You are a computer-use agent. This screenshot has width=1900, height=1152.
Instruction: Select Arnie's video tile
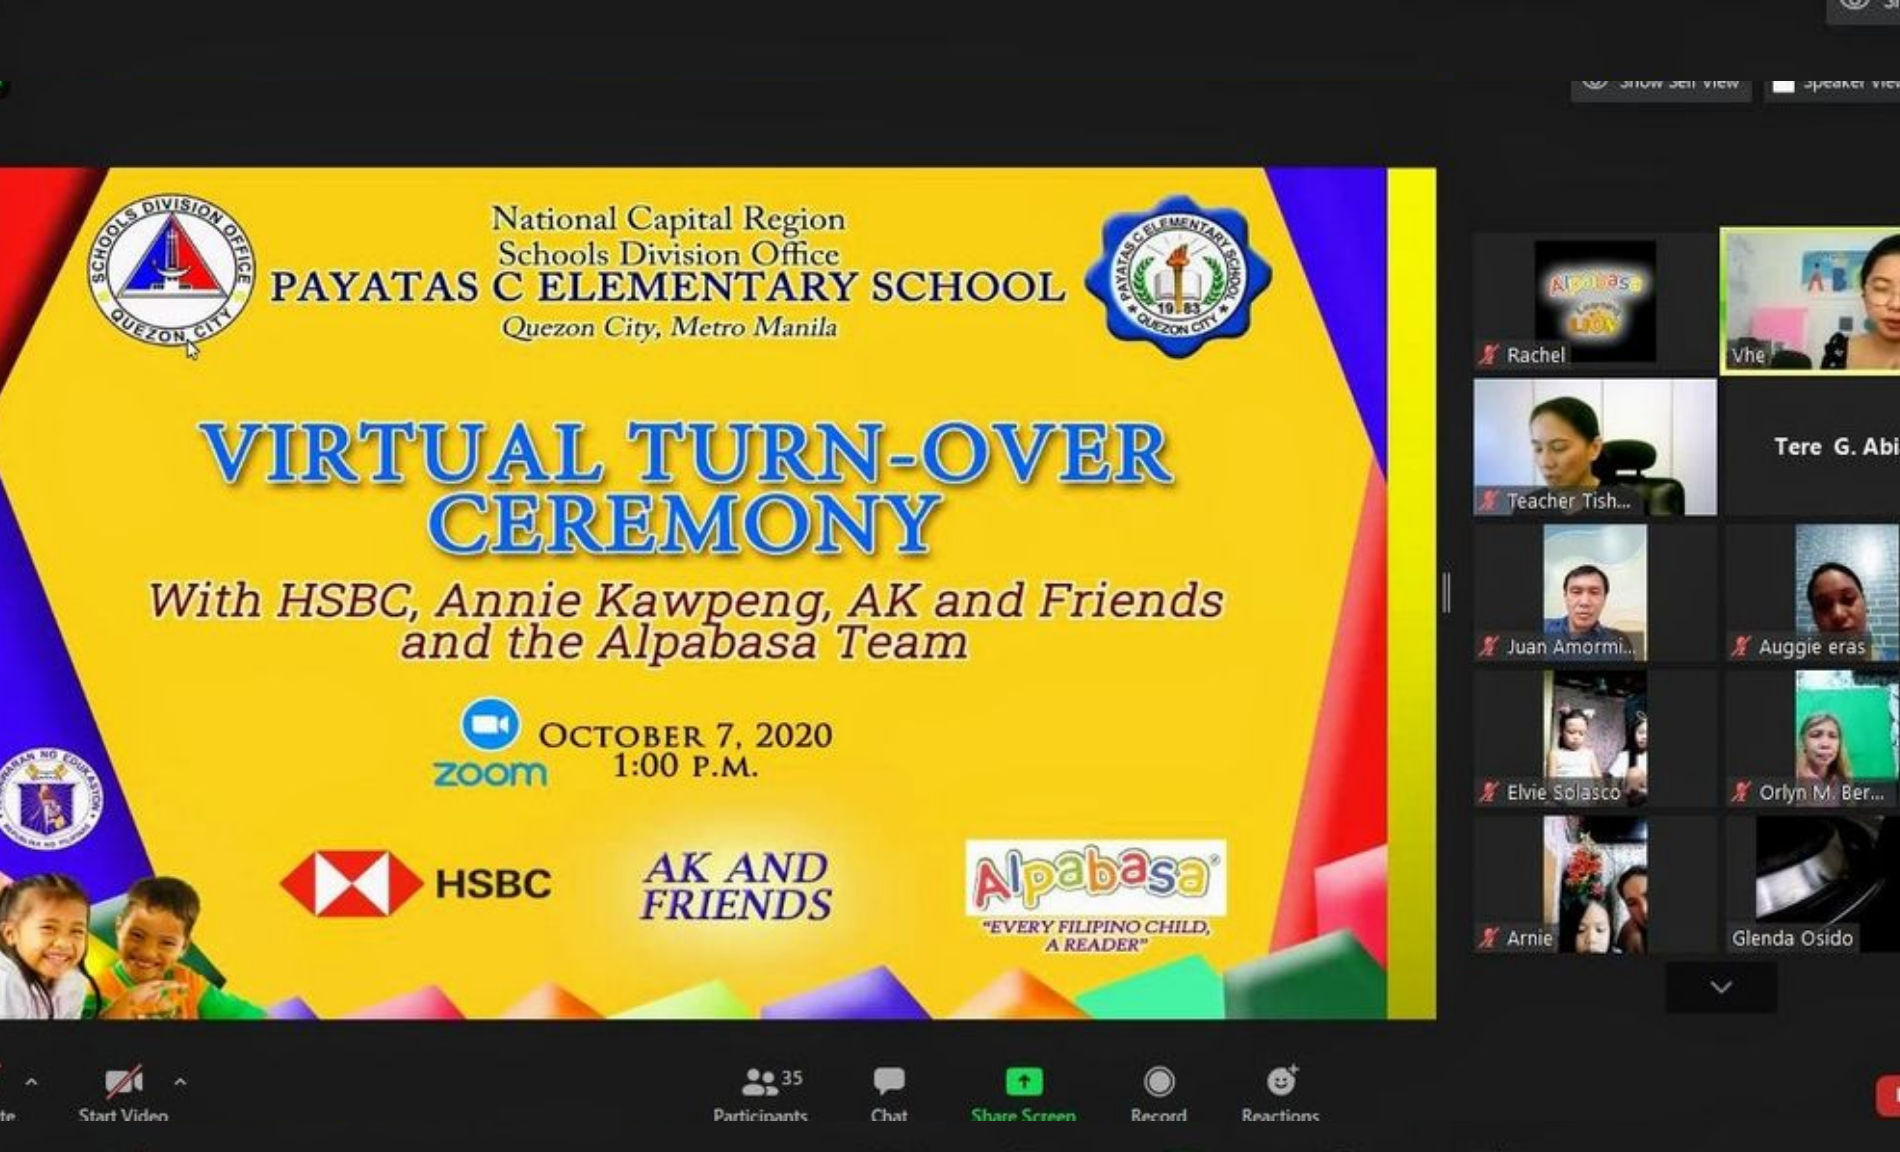point(1594,884)
